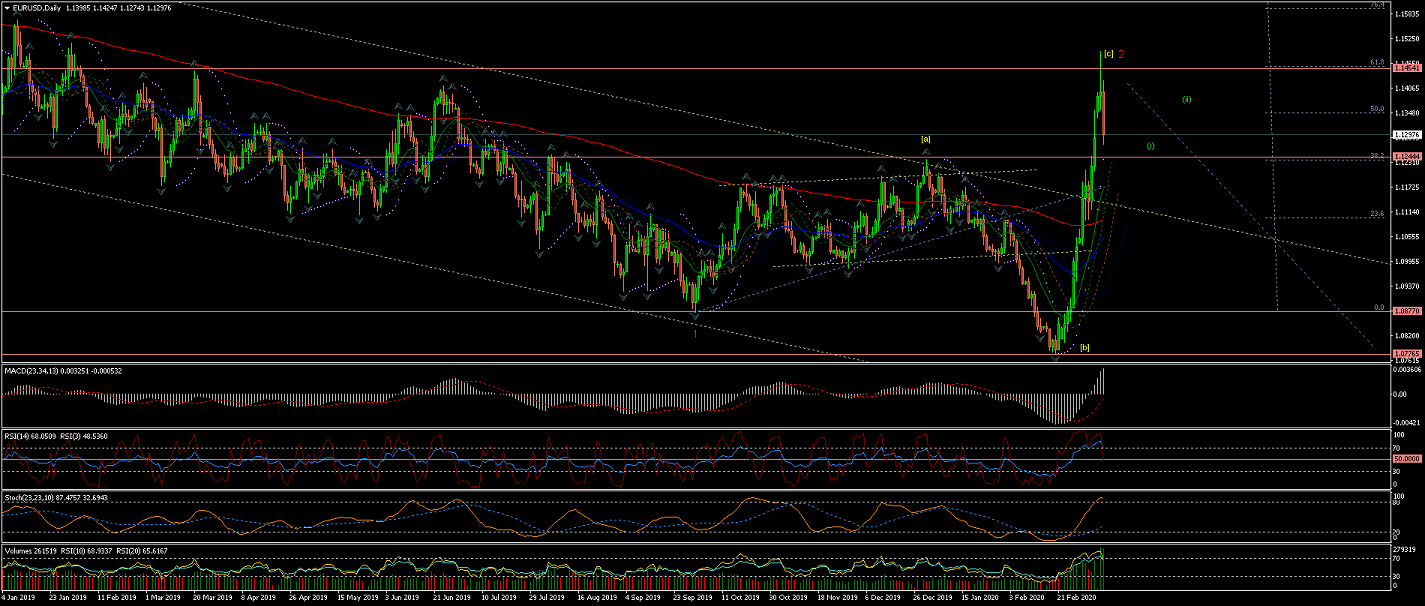The image size is (1425, 606).
Task: Select the 23.6 Fibonacci level label
Action: click(x=1377, y=212)
